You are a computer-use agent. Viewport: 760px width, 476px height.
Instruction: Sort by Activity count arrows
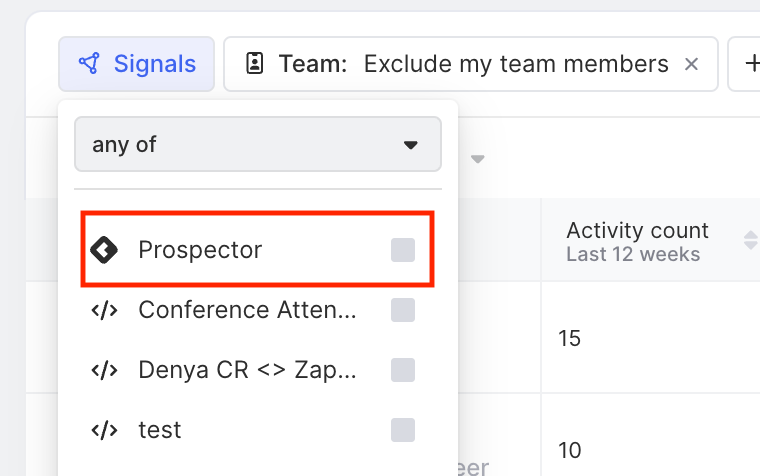[x=750, y=240]
